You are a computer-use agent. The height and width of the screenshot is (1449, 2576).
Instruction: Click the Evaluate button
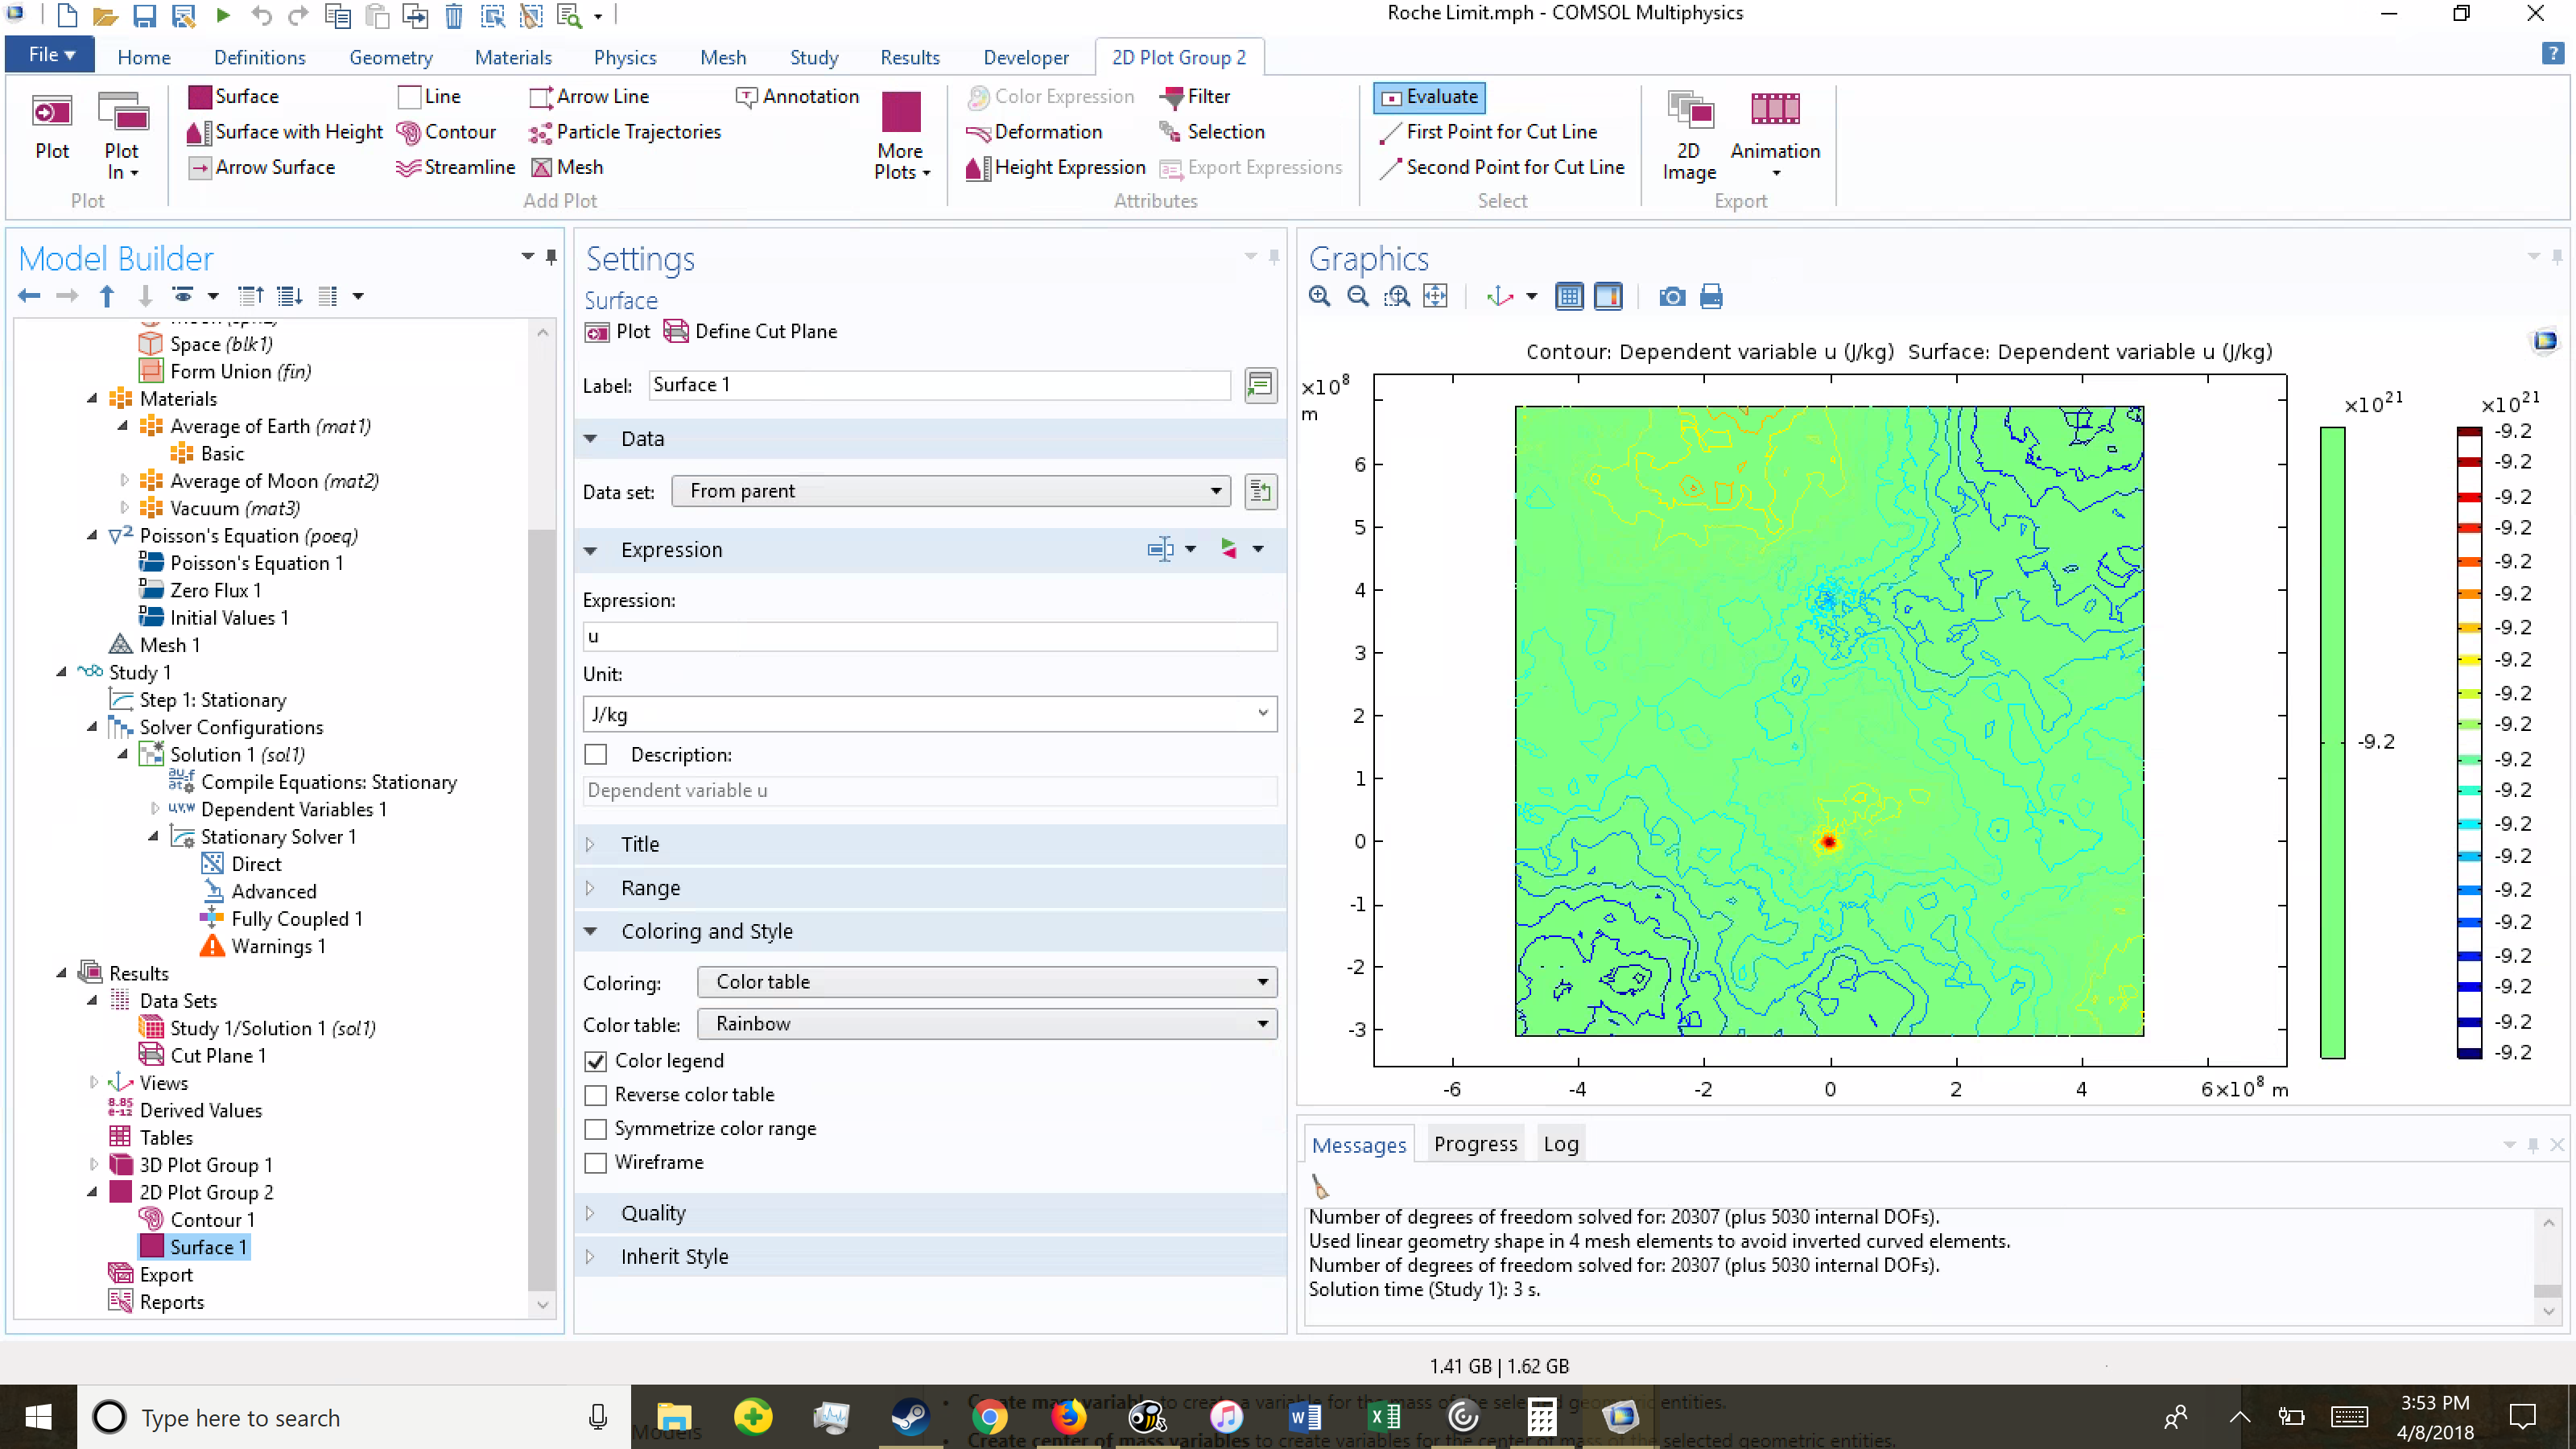tap(1429, 97)
